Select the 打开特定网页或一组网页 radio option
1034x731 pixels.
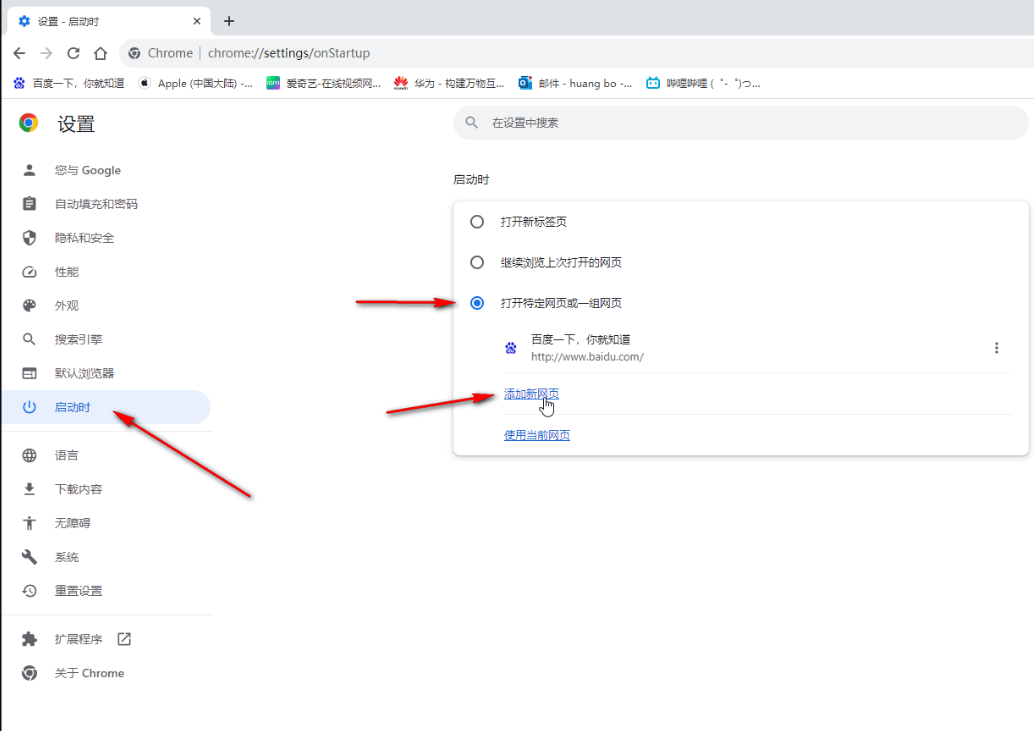click(477, 303)
